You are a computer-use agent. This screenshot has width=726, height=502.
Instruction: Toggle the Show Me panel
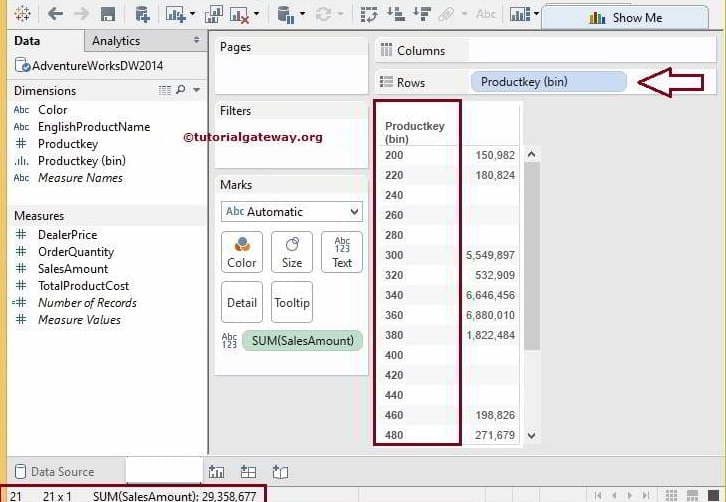(625, 18)
